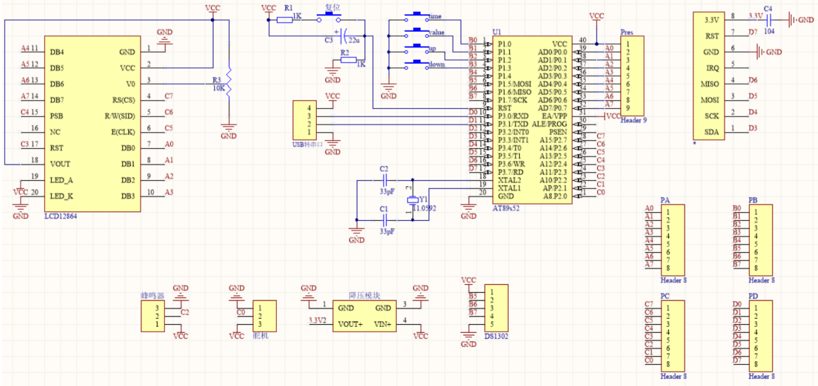This screenshot has height=386, width=818.
Task: Click the reset pushbutton switch symbol
Action: (x=330, y=17)
